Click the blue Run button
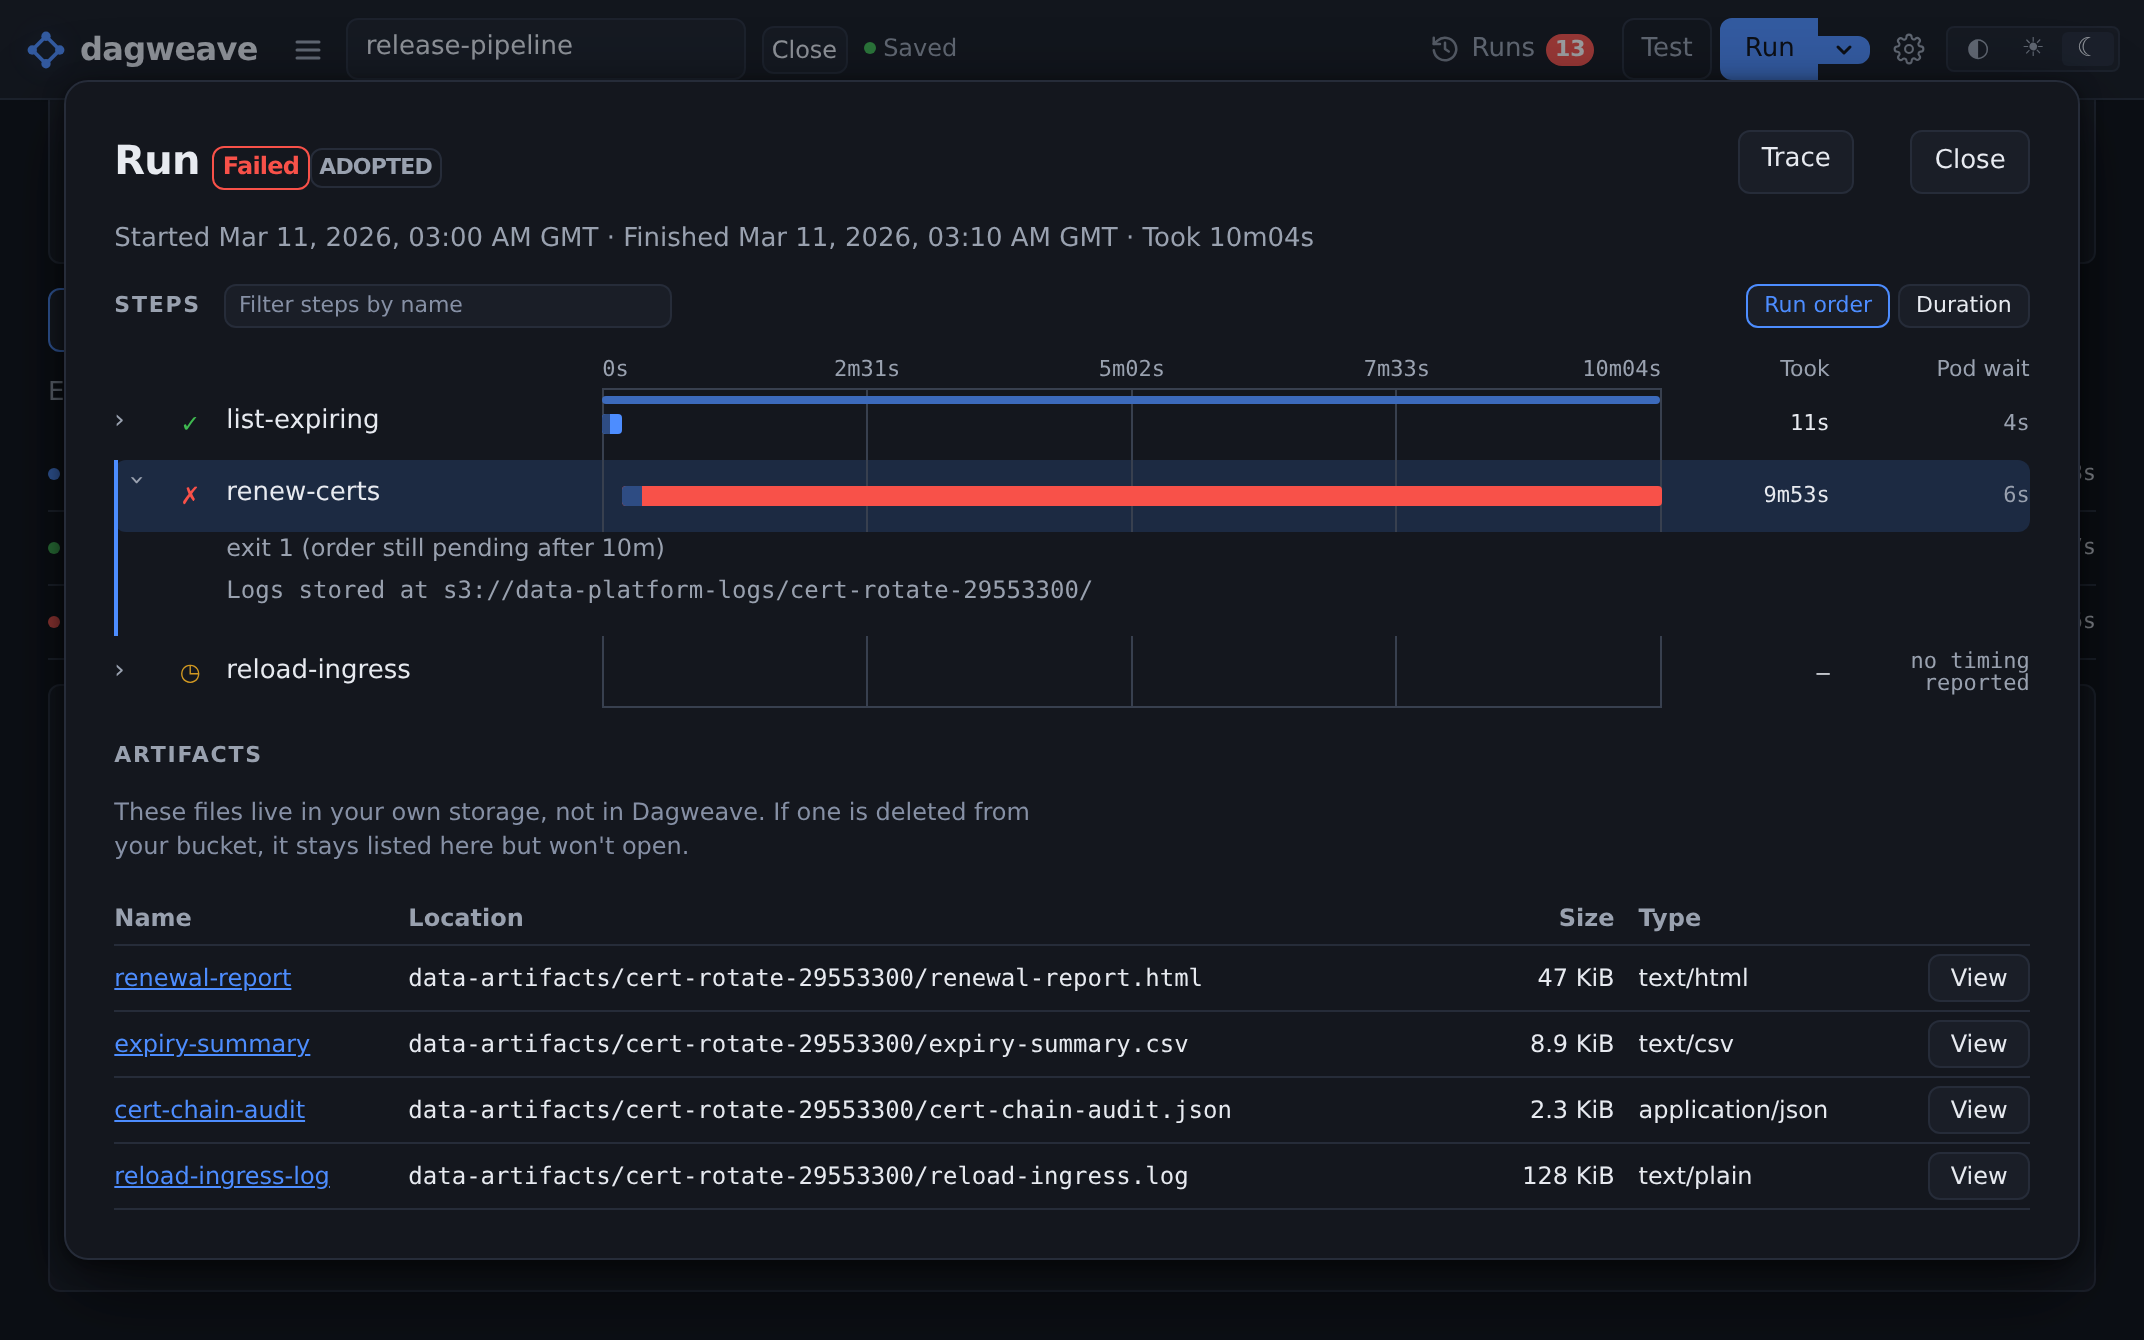The height and width of the screenshot is (1340, 2144). point(1768,48)
